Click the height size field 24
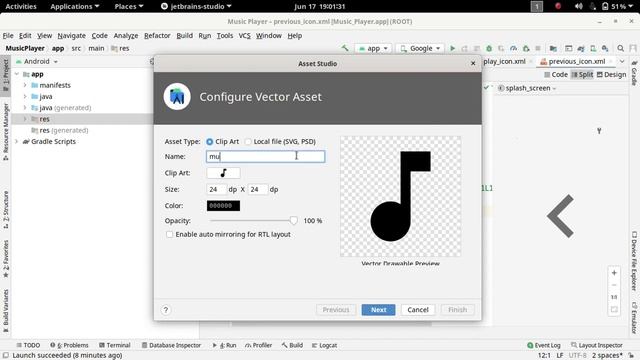Screen dimensions: 640x360 pyautogui.click(x=258, y=189)
